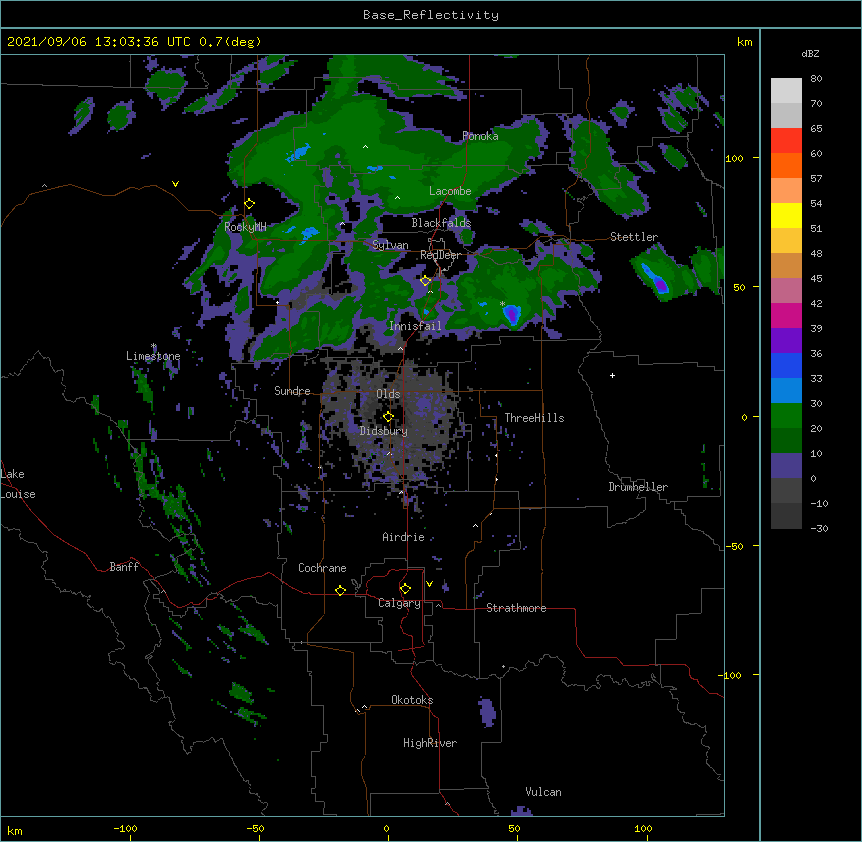862x842 pixels.
Task: Click the Ponoka city label
Action: point(480,136)
